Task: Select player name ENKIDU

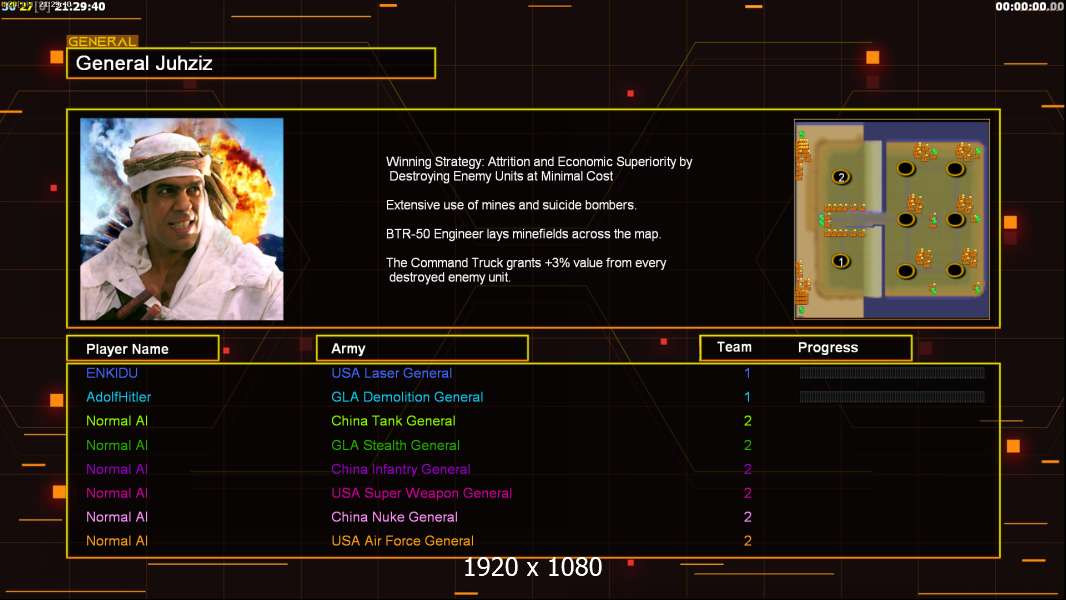Action: [x=111, y=373]
